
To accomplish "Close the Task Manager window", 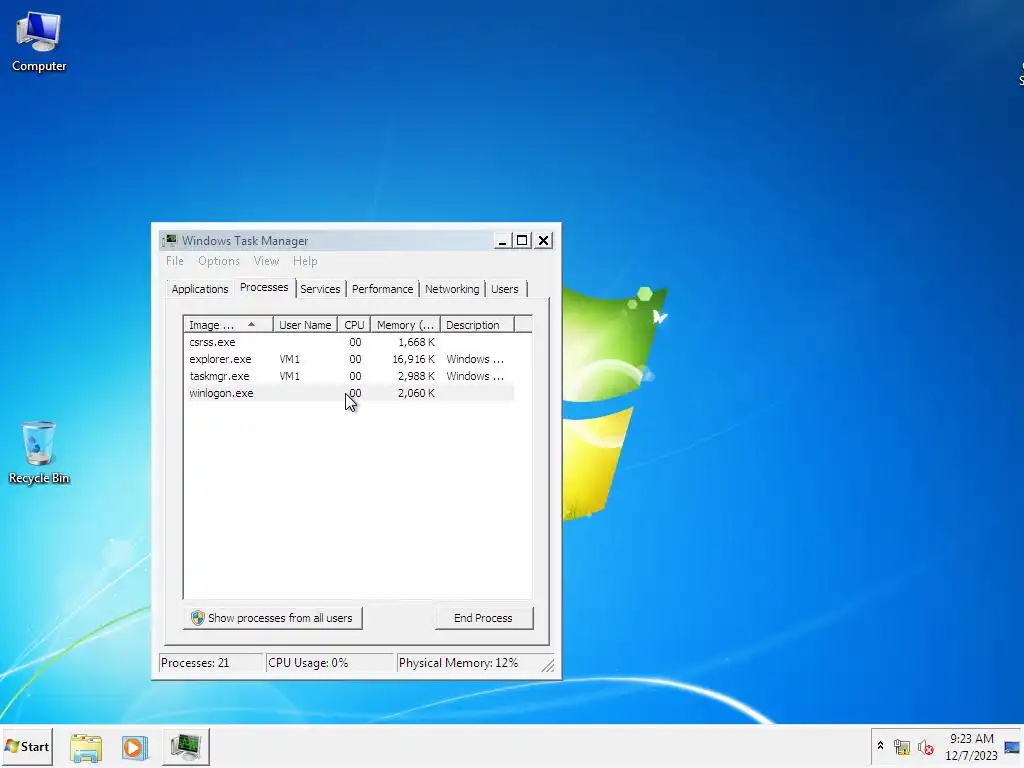I will [543, 240].
